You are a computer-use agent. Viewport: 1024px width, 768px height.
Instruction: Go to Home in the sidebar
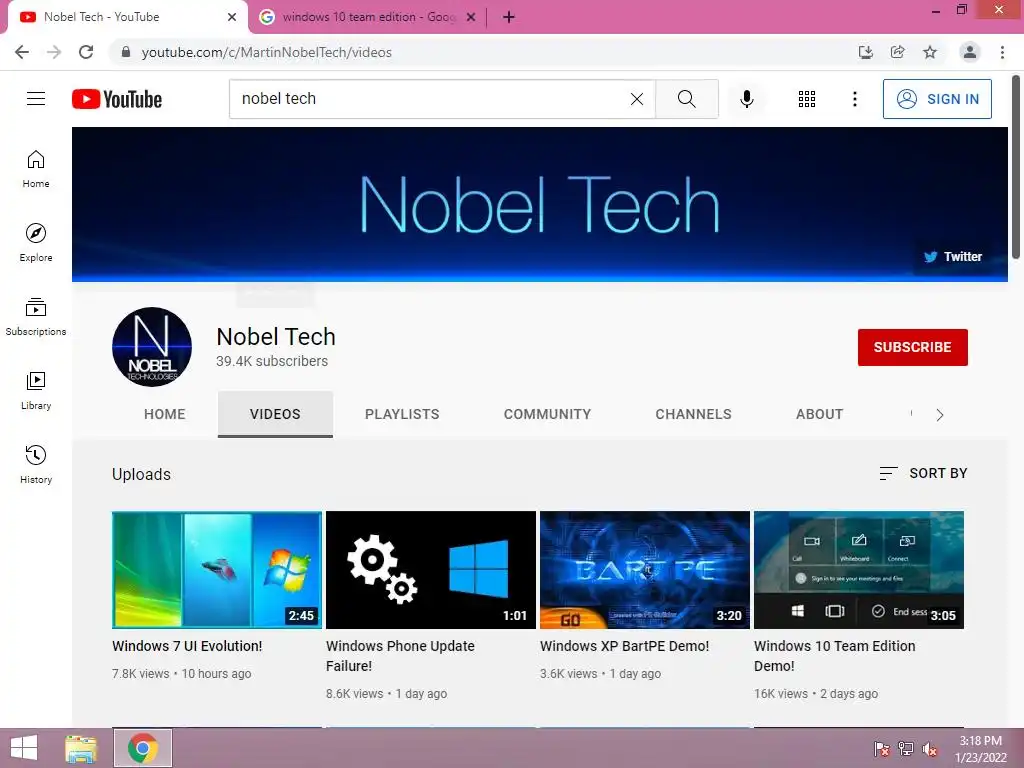pos(36,168)
